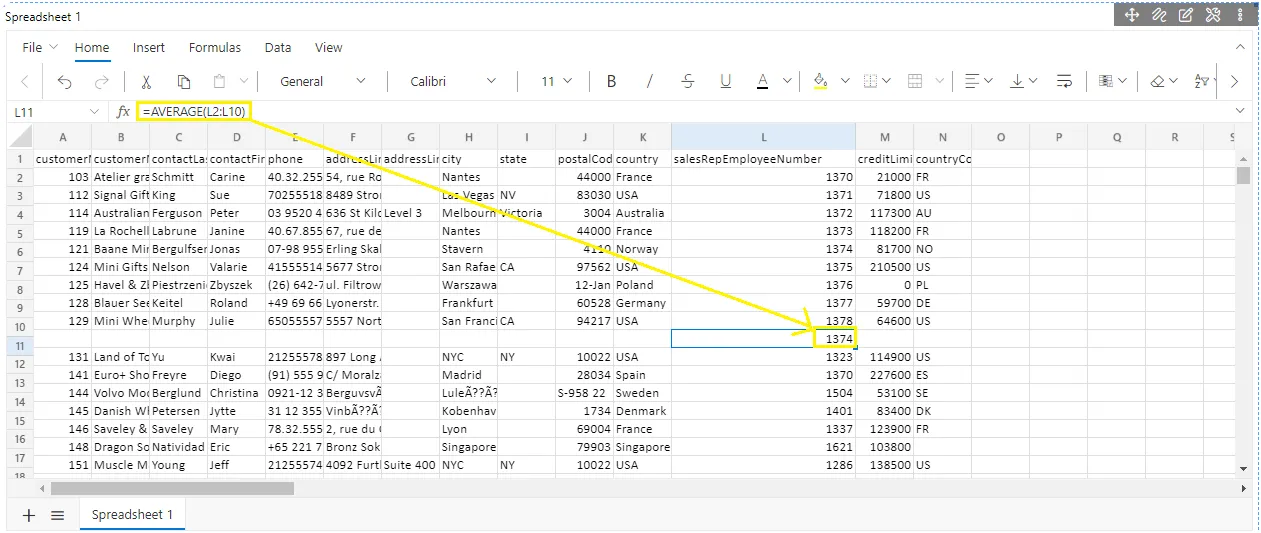Viewport: 1261px width, 533px height.
Task: Click the cell with value 210500
Action: coord(884,267)
